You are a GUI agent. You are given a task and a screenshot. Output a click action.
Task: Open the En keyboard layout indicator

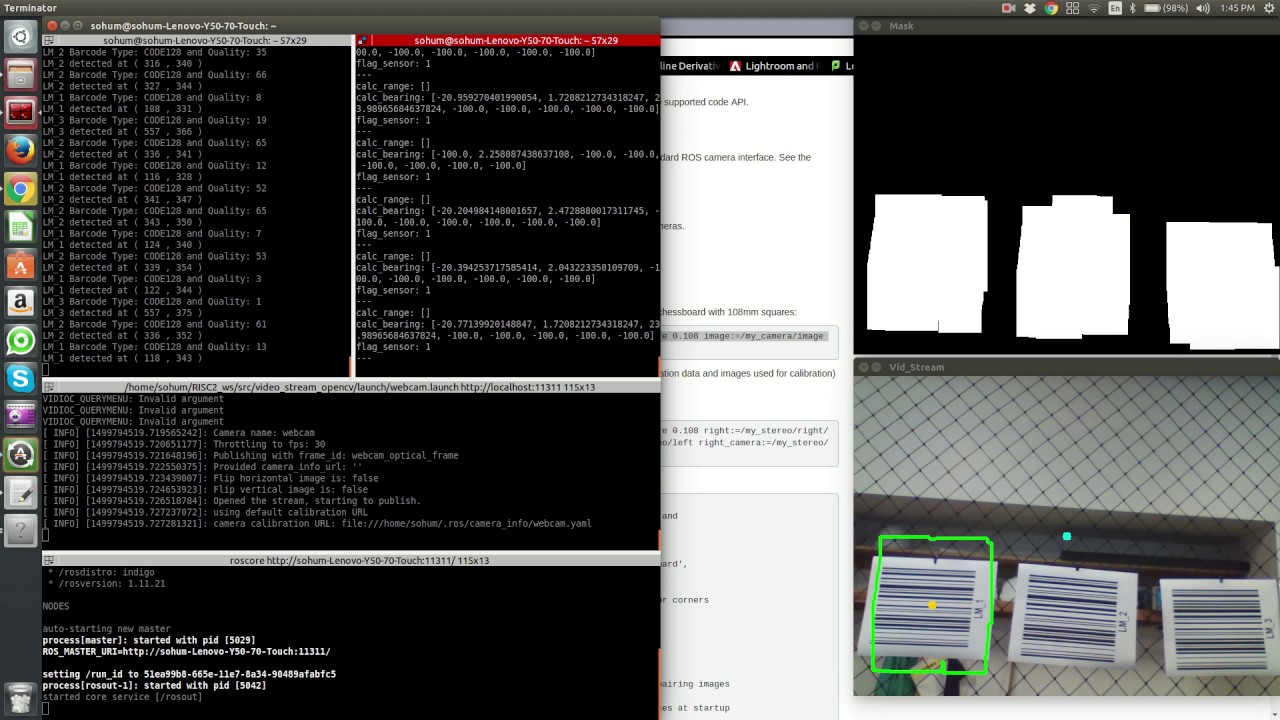1115,8
